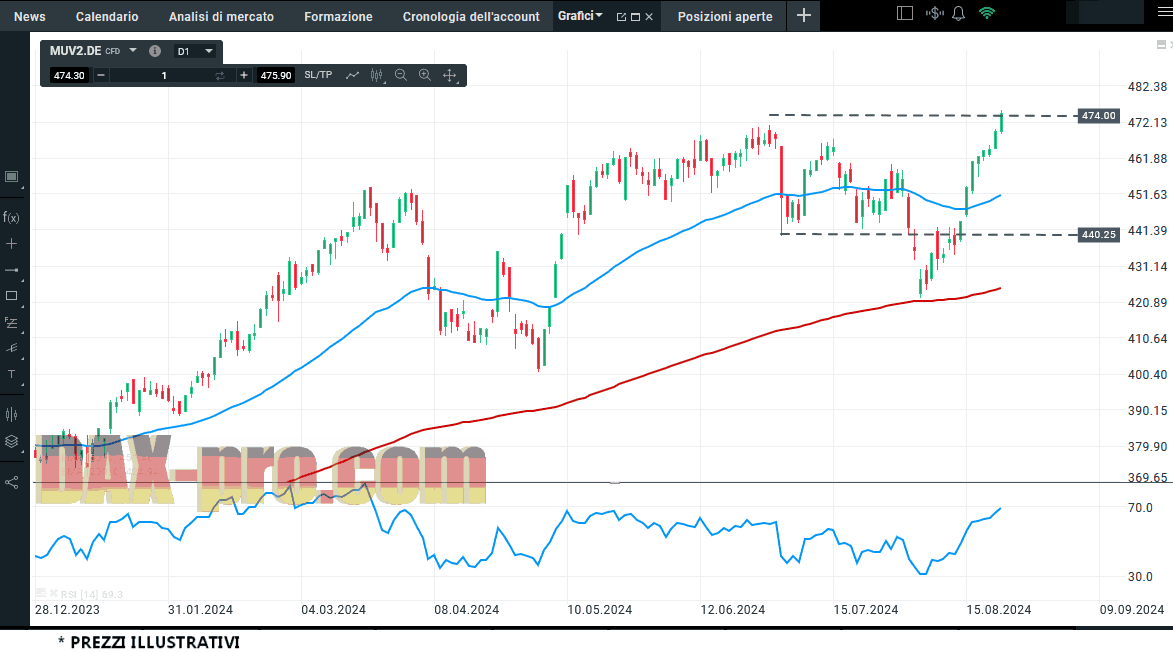The image size is (1173, 653).
Task: Select the crosshair plus tool in sidebar
Action: [x=11, y=244]
